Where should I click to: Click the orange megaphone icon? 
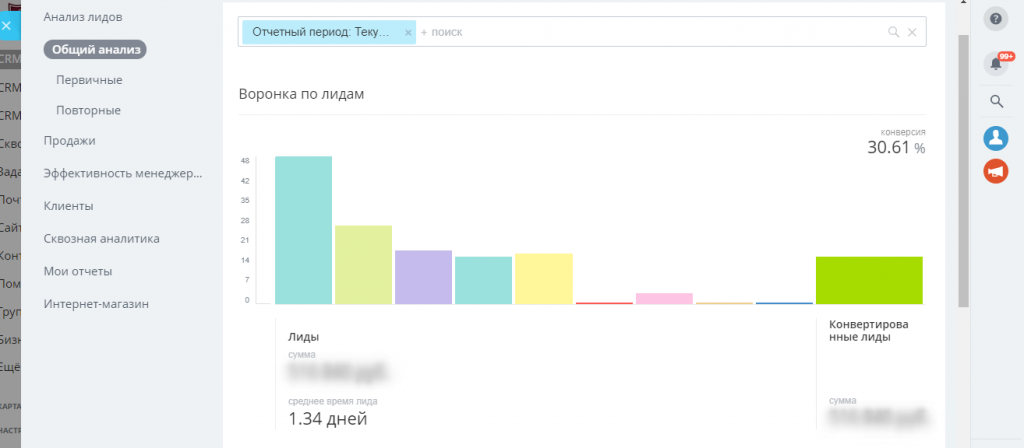(995, 171)
